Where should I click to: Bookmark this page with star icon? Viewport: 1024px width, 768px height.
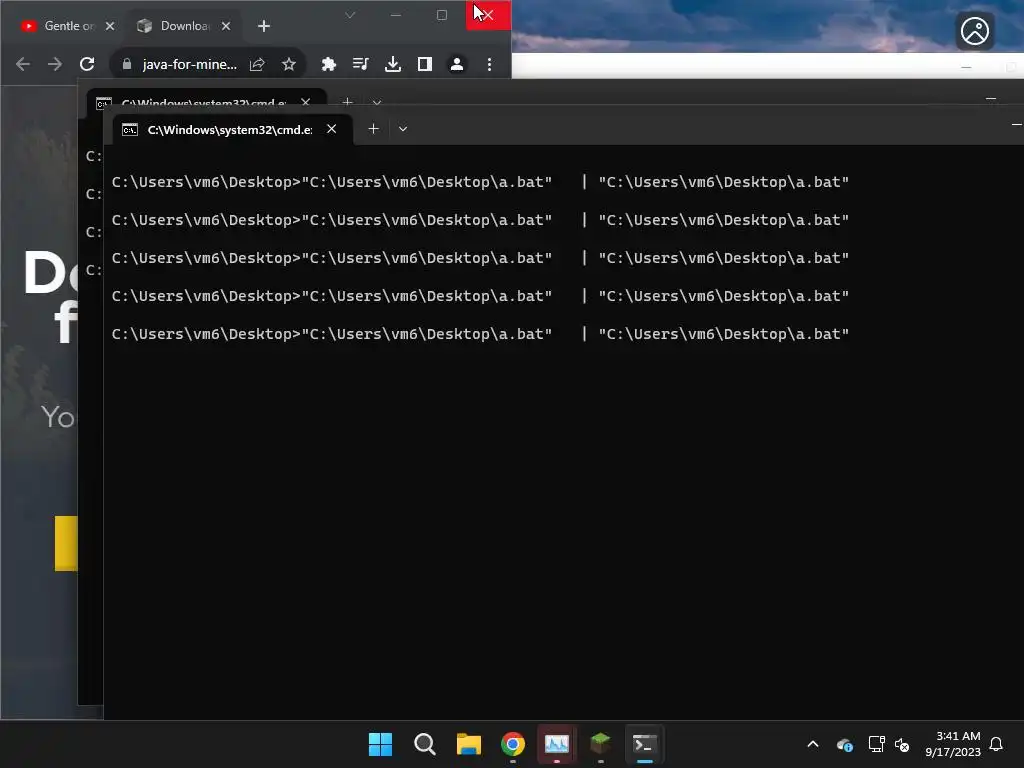coord(289,64)
